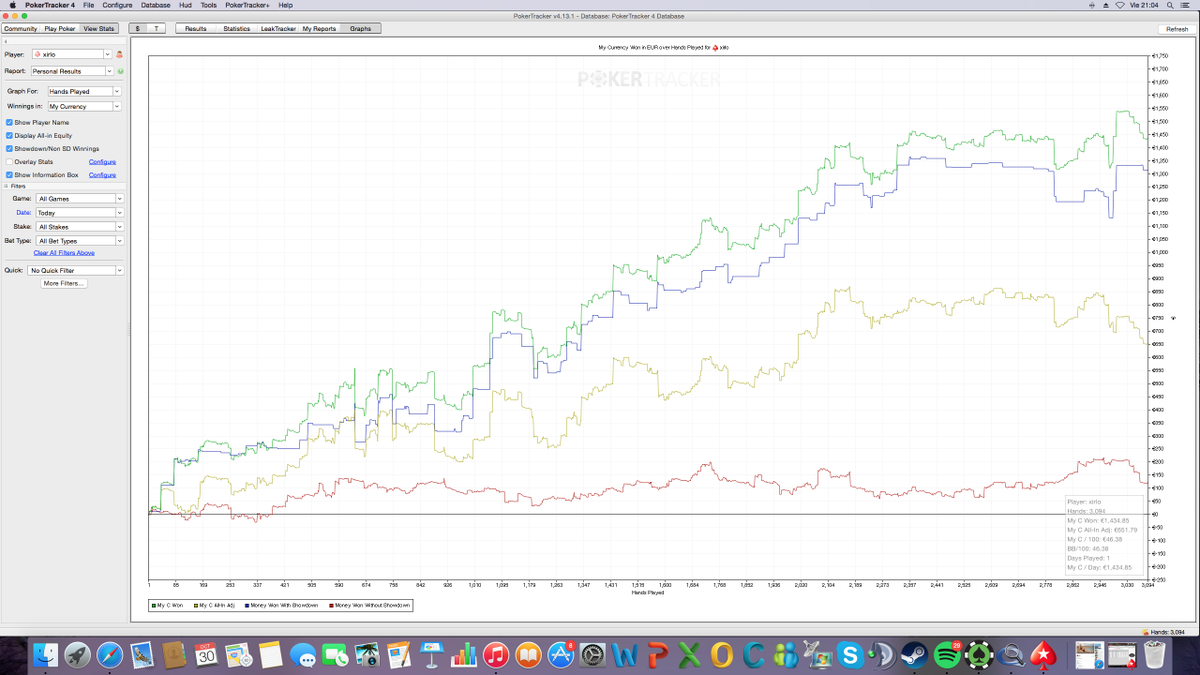Uncheck Show Player Name

click(10, 122)
